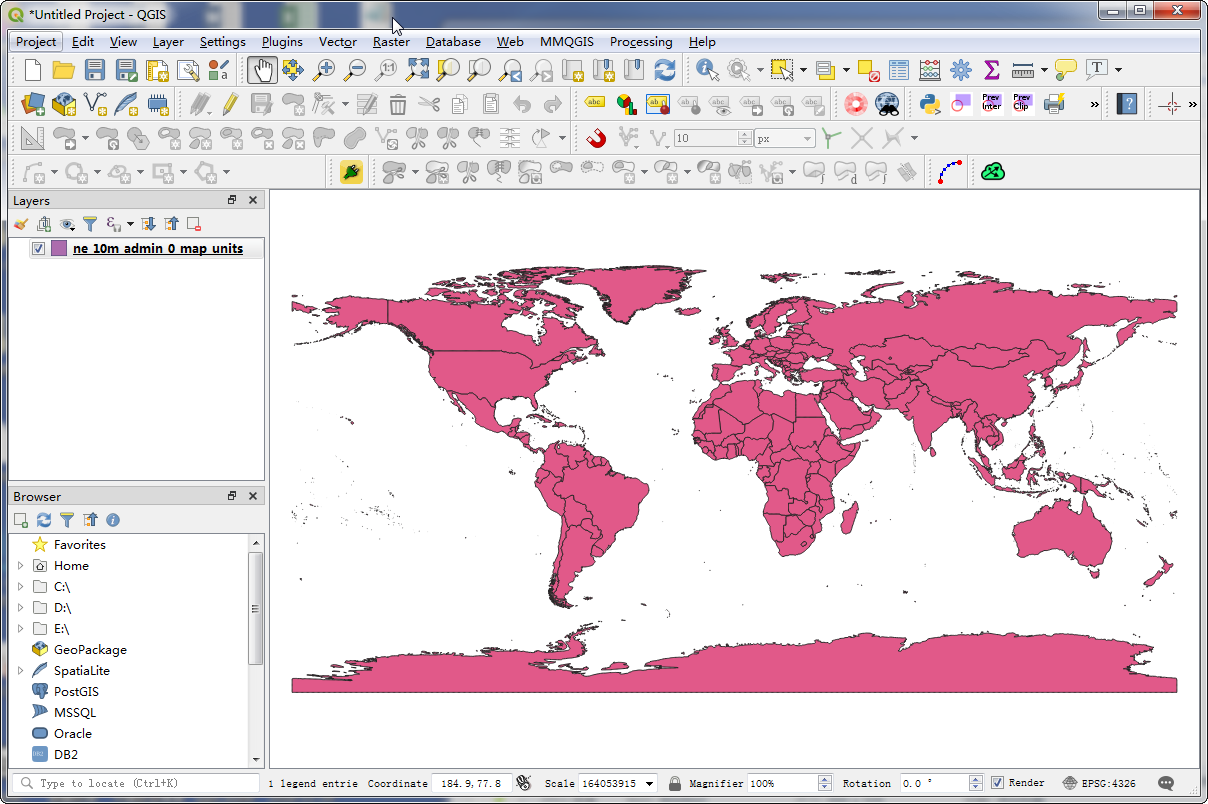
Task: Open the Vector menu
Action: point(338,42)
